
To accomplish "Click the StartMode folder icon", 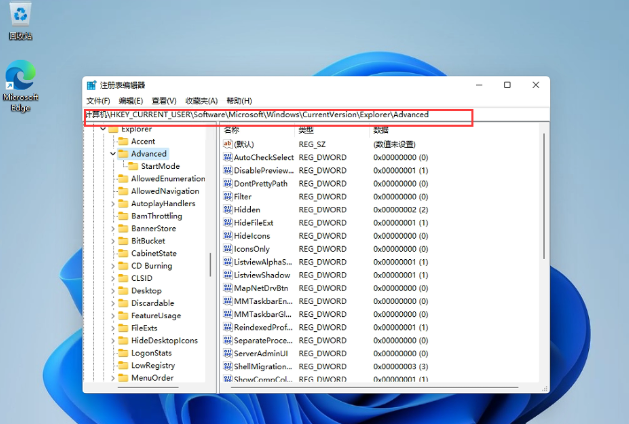I will [x=133, y=166].
